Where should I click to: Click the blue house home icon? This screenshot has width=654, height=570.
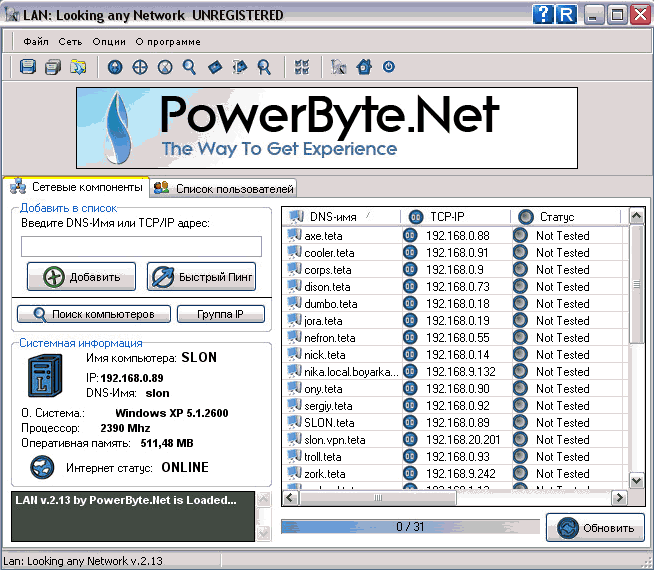click(x=364, y=67)
